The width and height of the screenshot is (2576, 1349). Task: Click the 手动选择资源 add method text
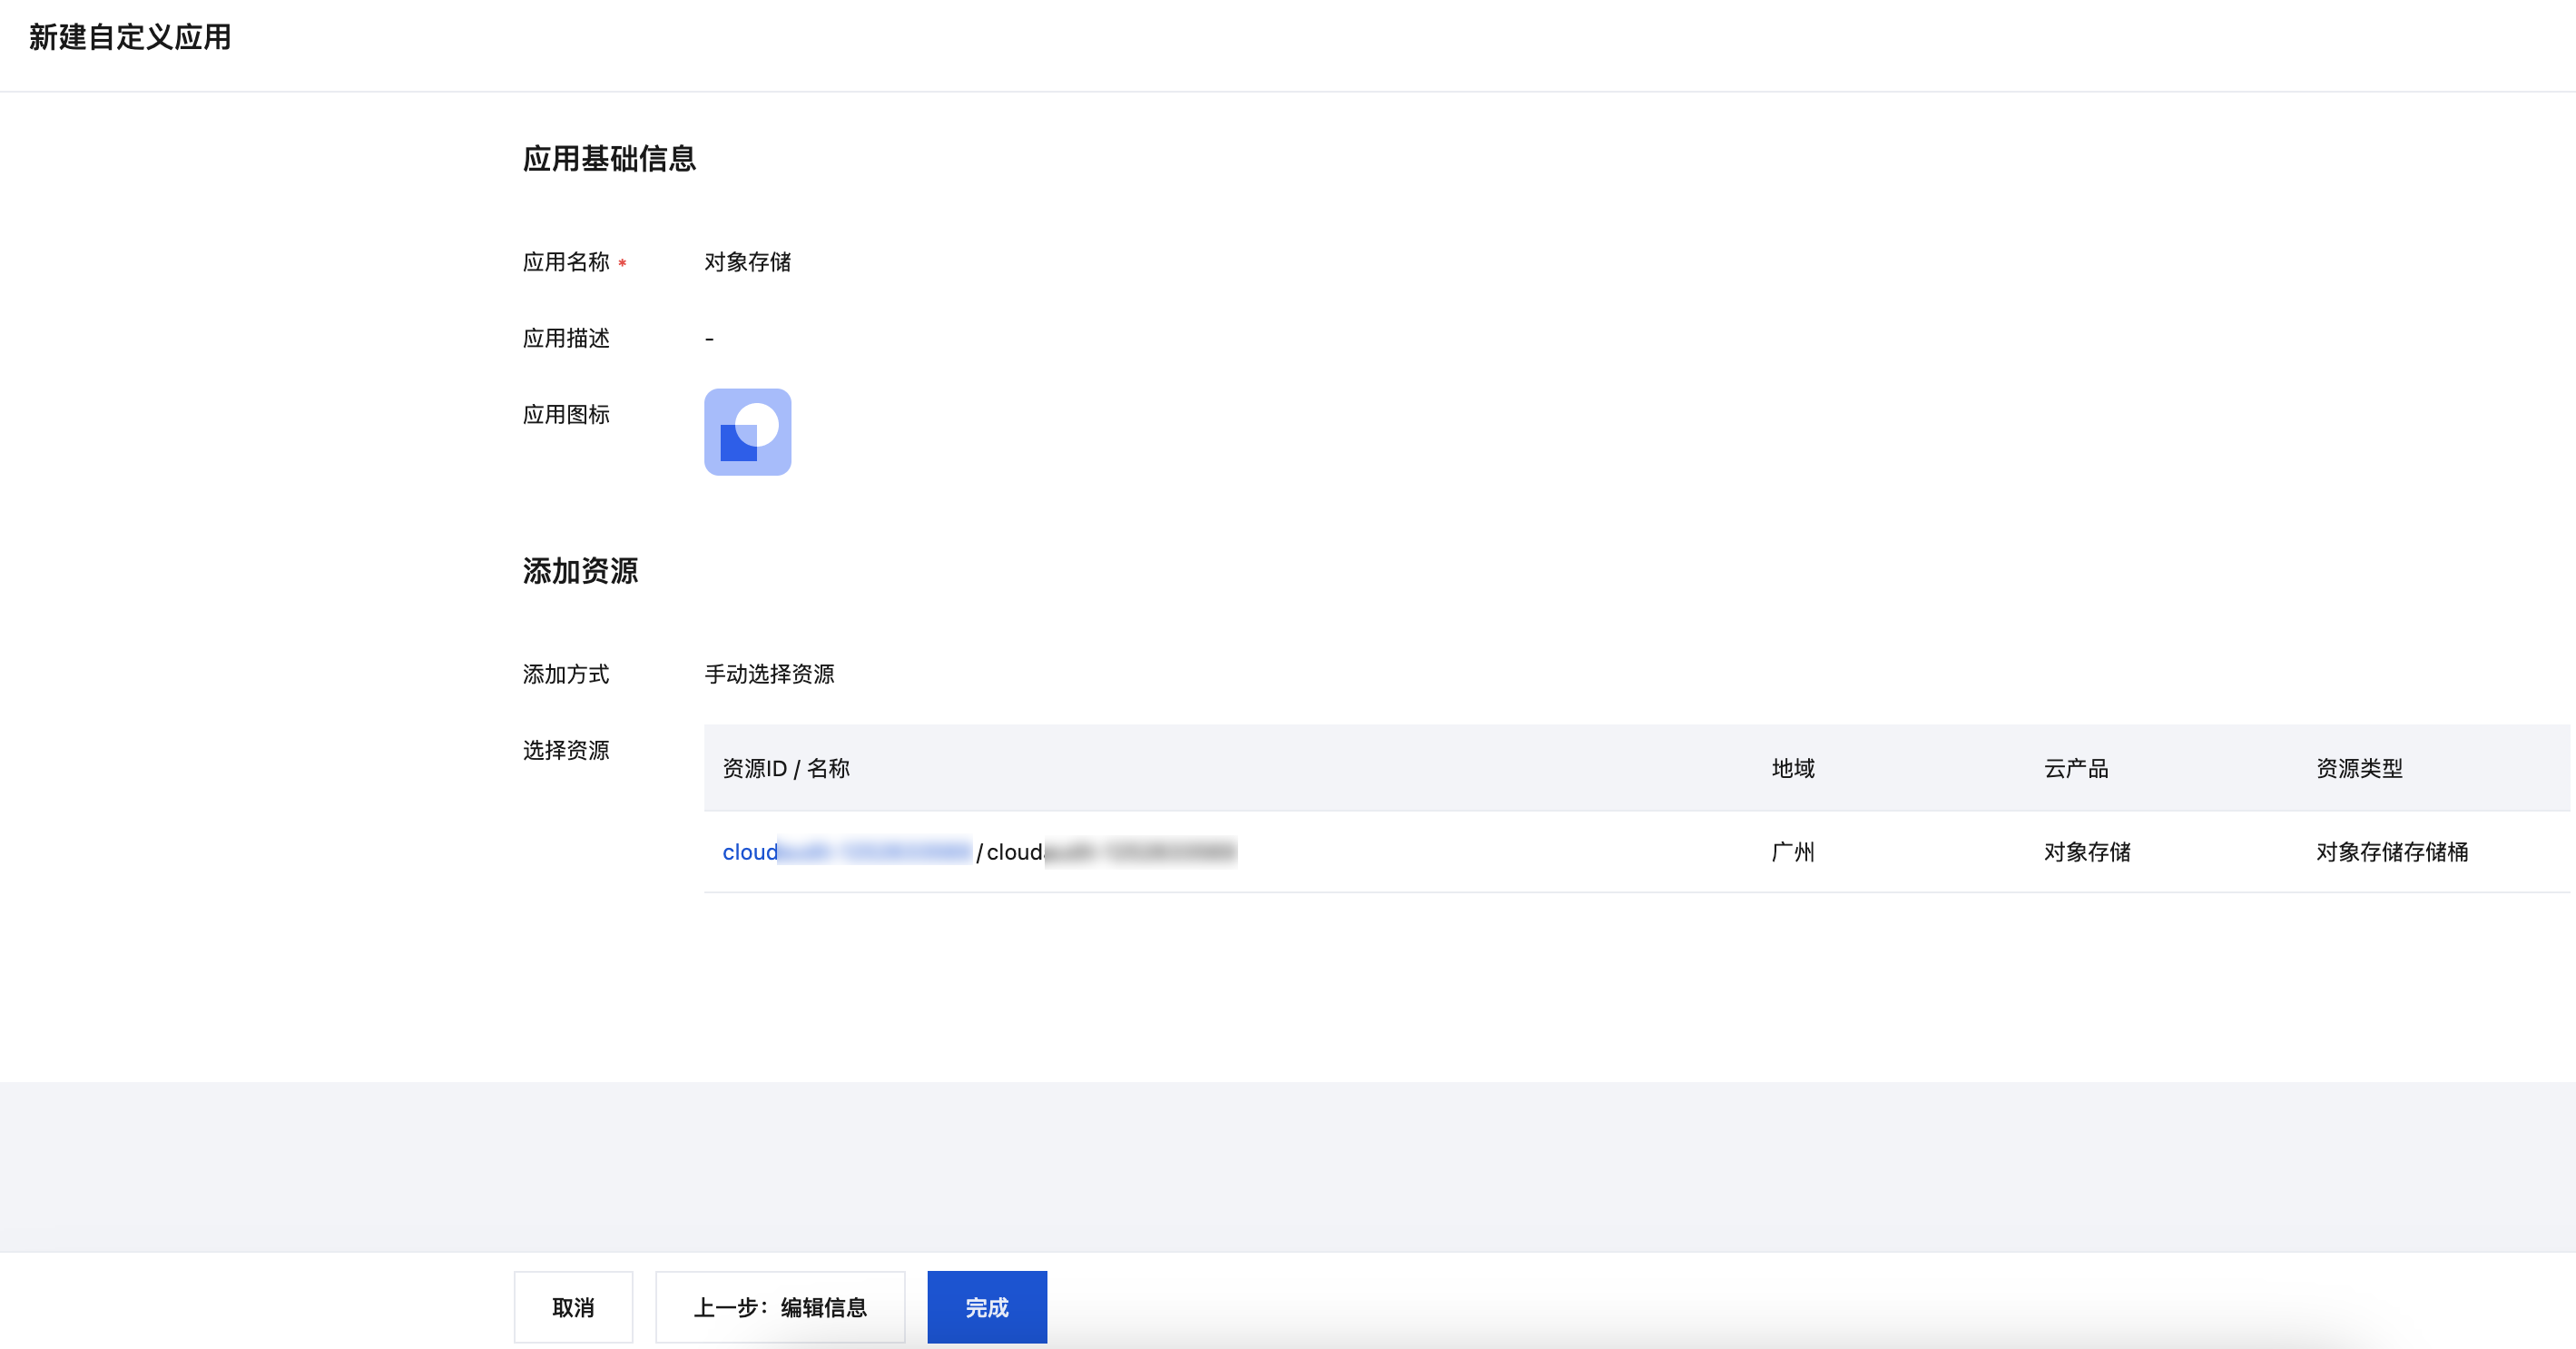(x=769, y=674)
